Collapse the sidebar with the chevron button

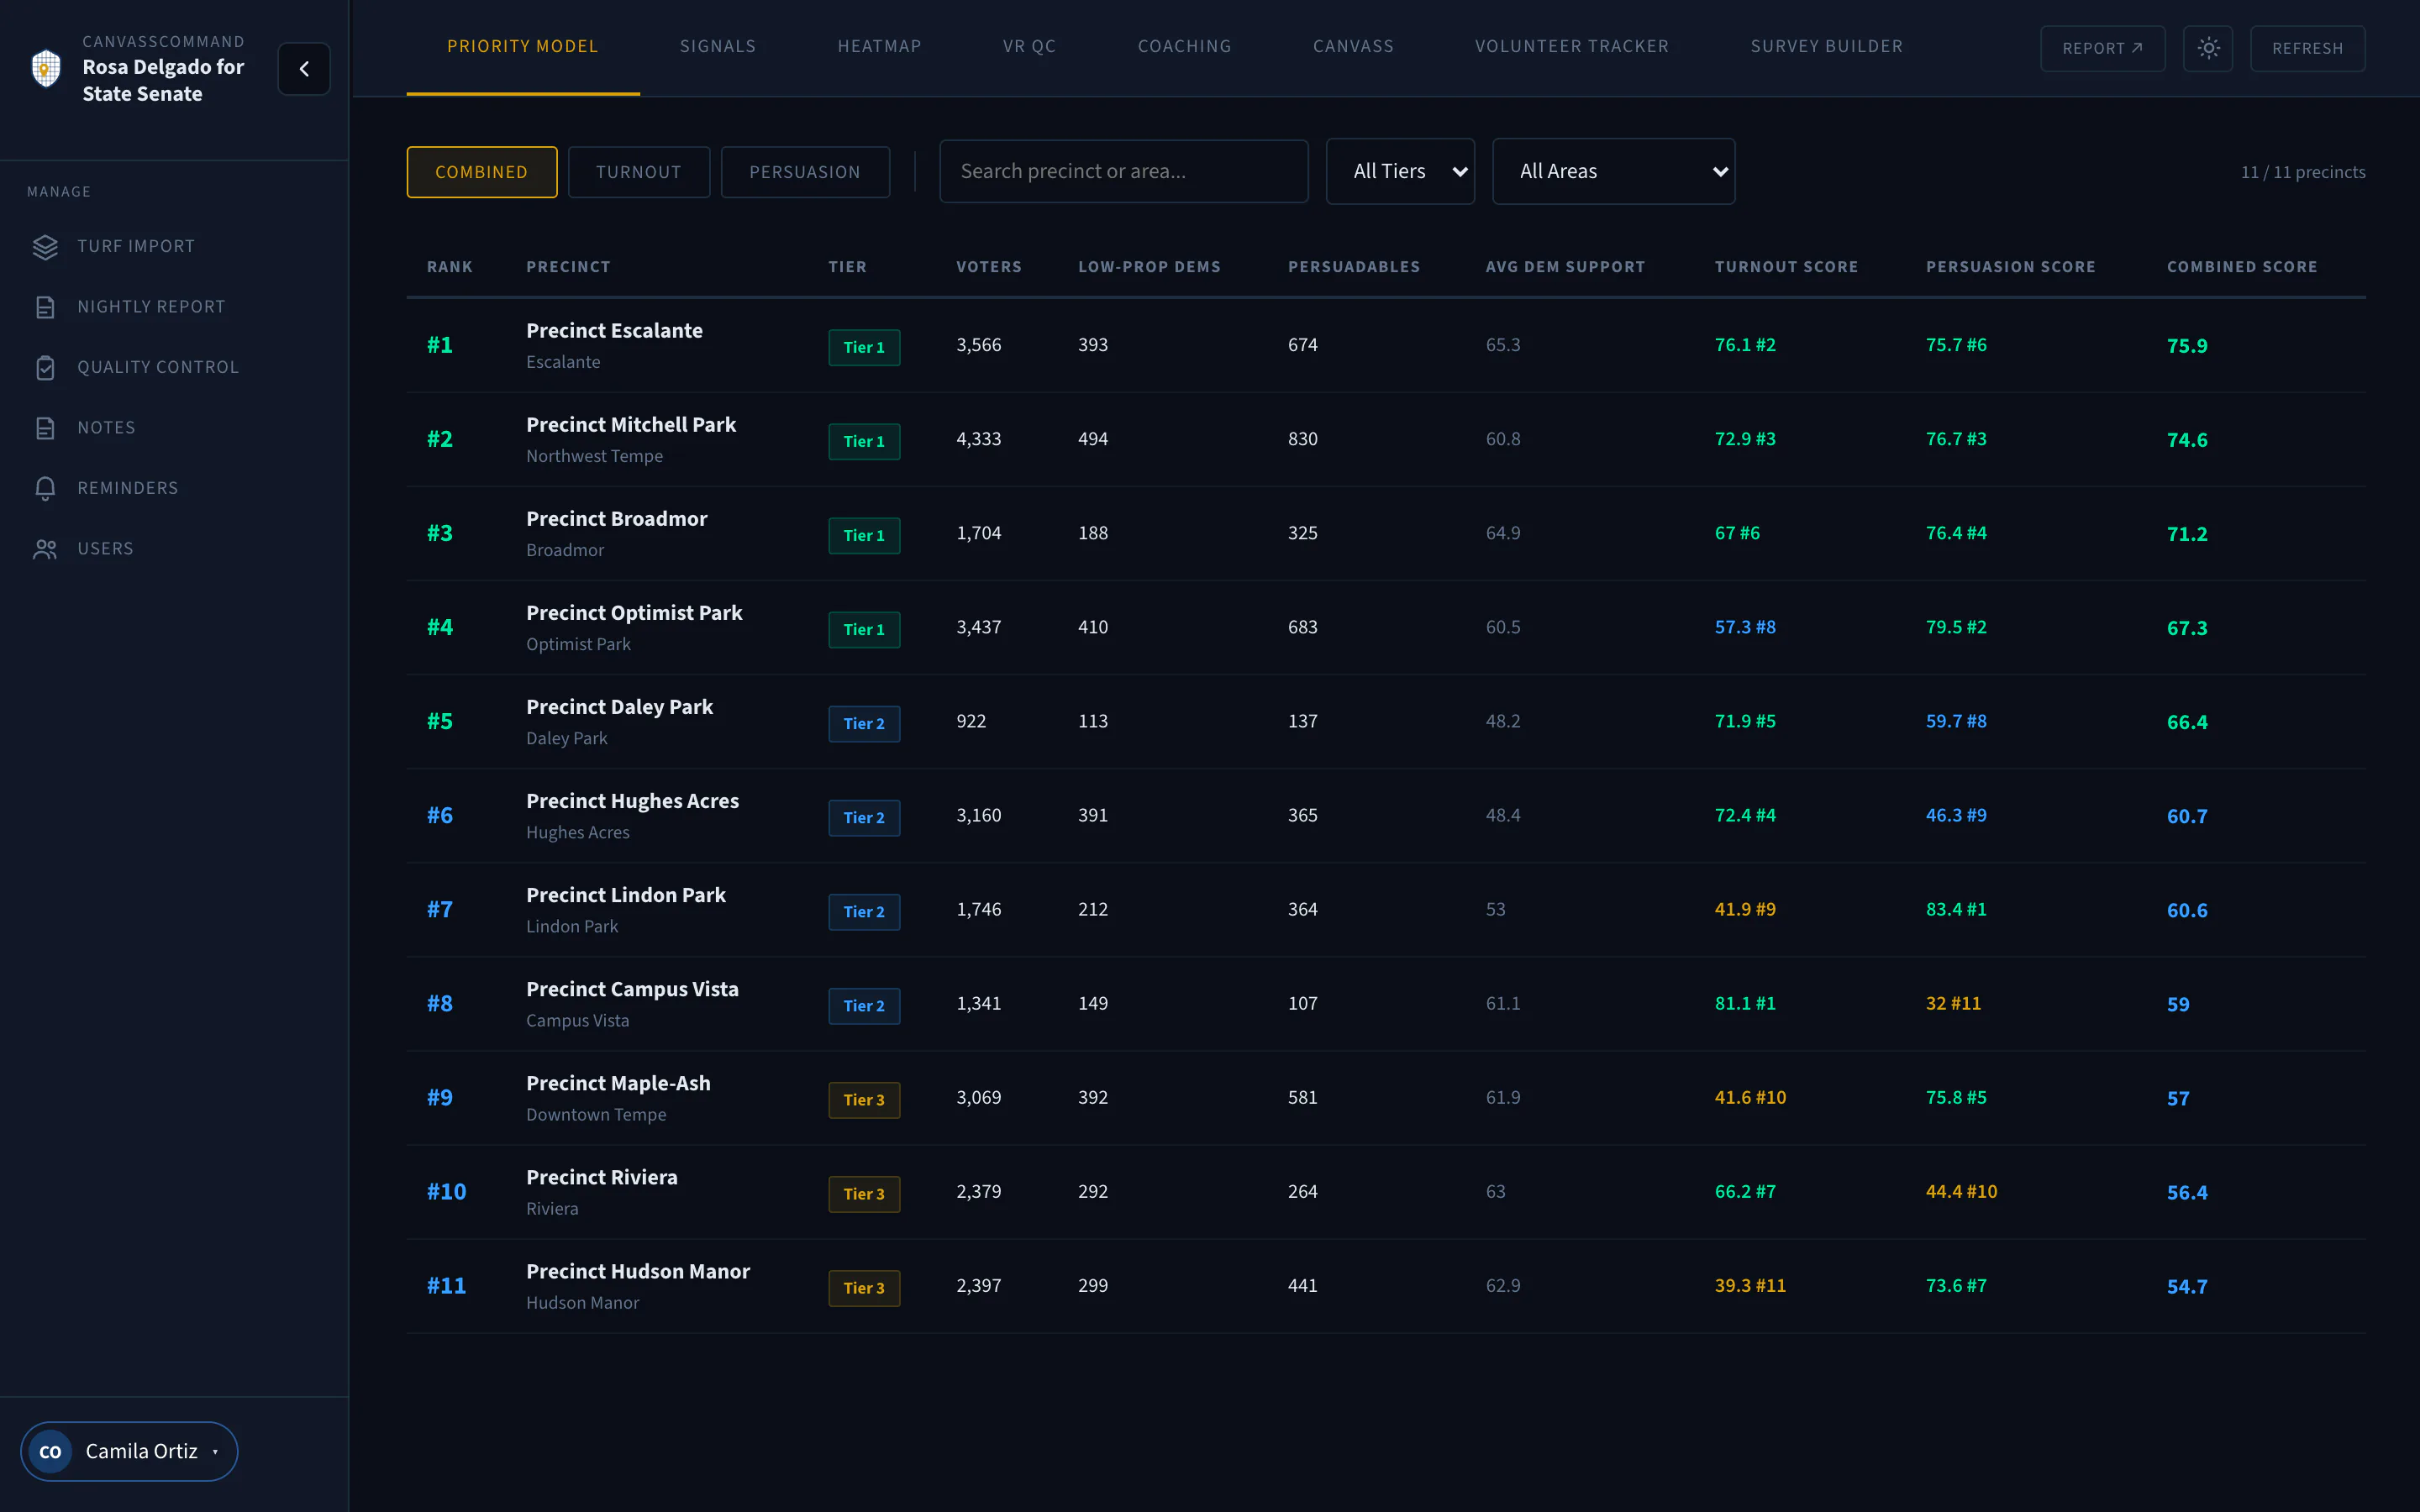pyautogui.click(x=304, y=68)
